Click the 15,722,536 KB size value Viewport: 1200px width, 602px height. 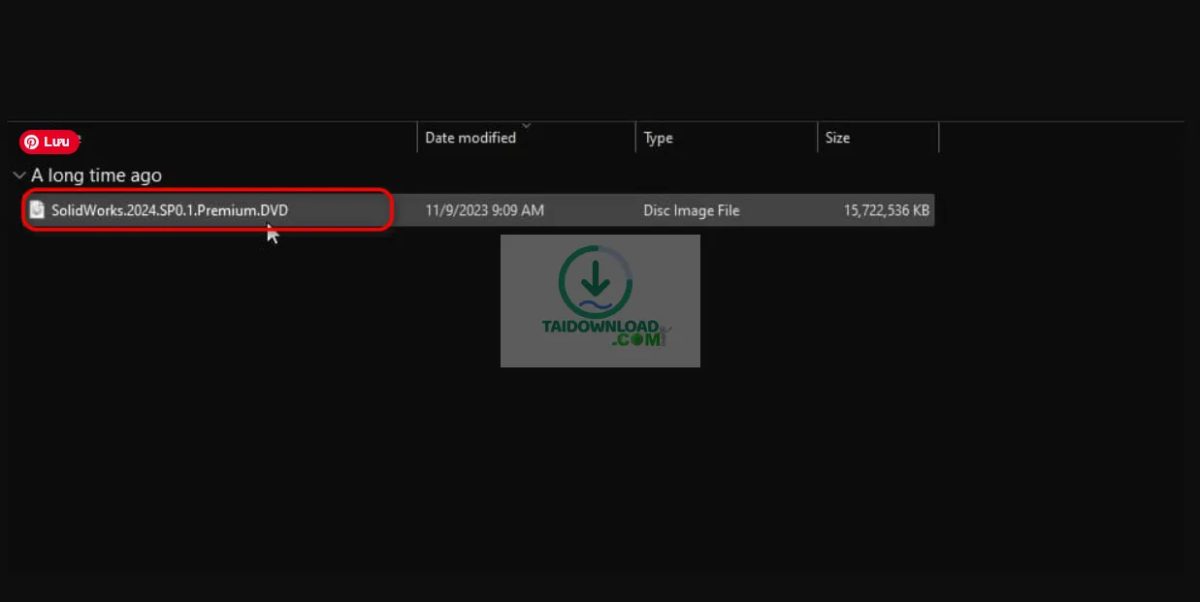[887, 210]
